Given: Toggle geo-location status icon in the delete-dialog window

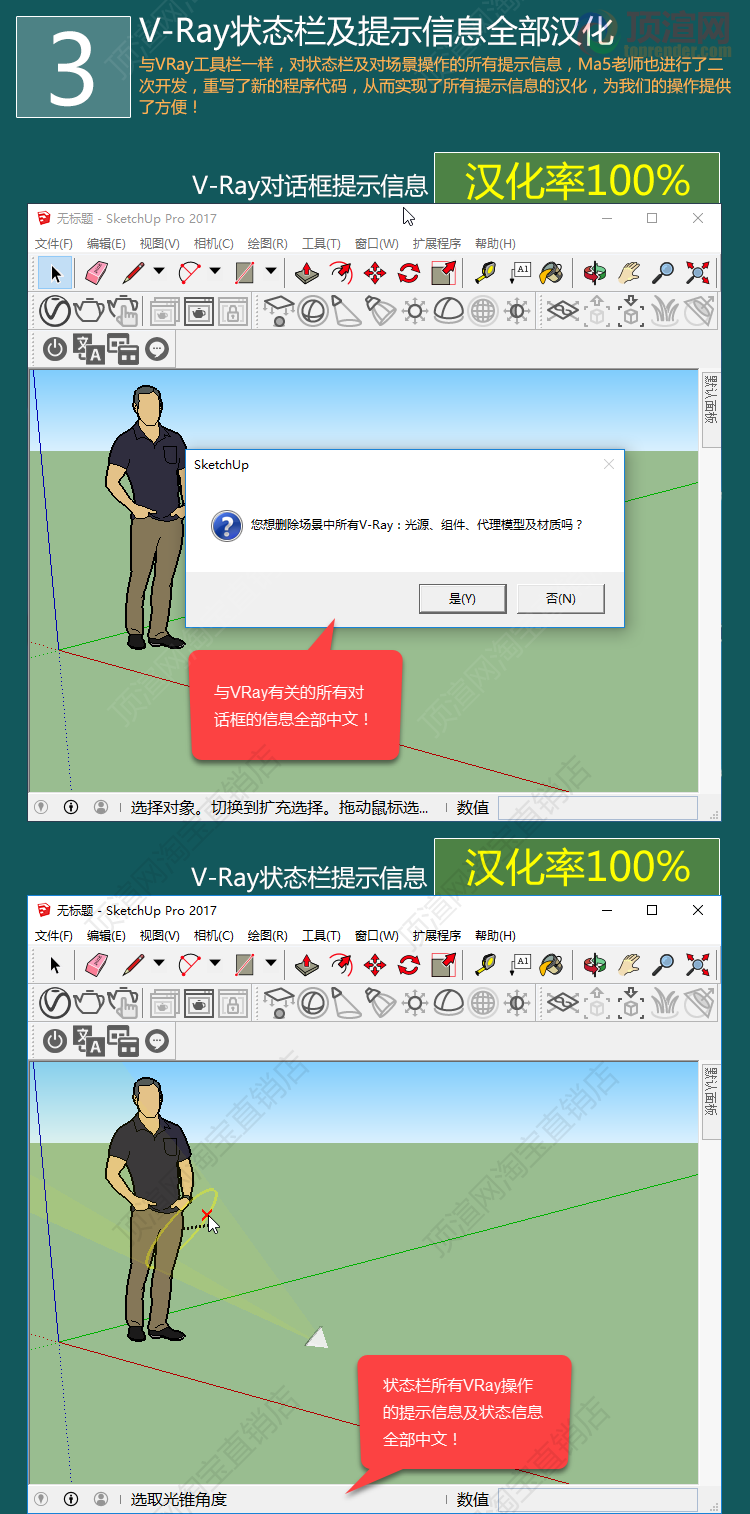Looking at the screenshot, I should pos(41,807).
